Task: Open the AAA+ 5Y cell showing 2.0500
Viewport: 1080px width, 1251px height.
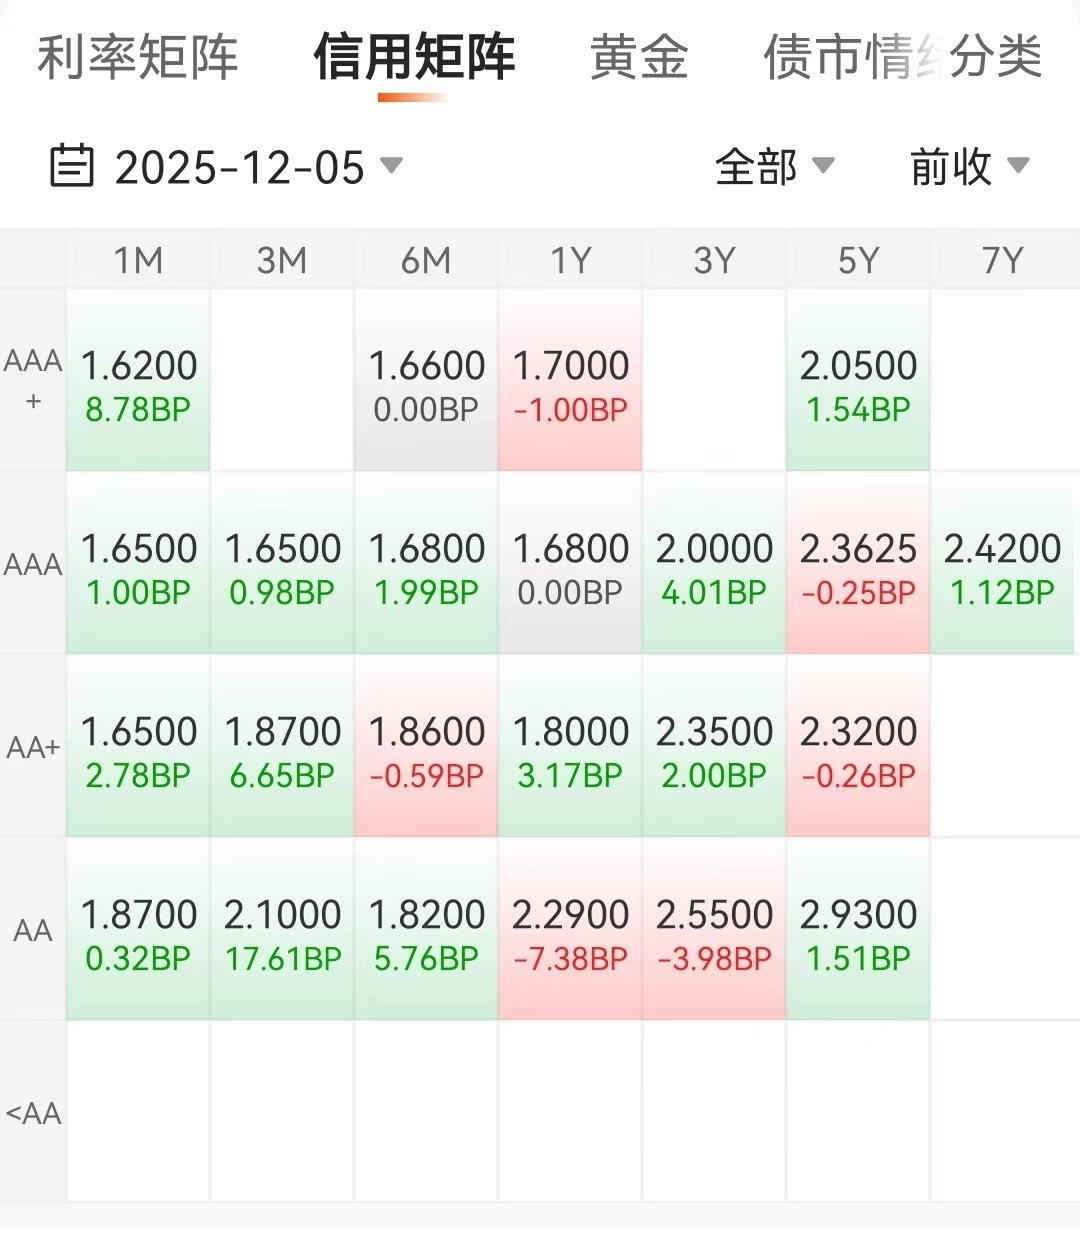Action: point(858,382)
